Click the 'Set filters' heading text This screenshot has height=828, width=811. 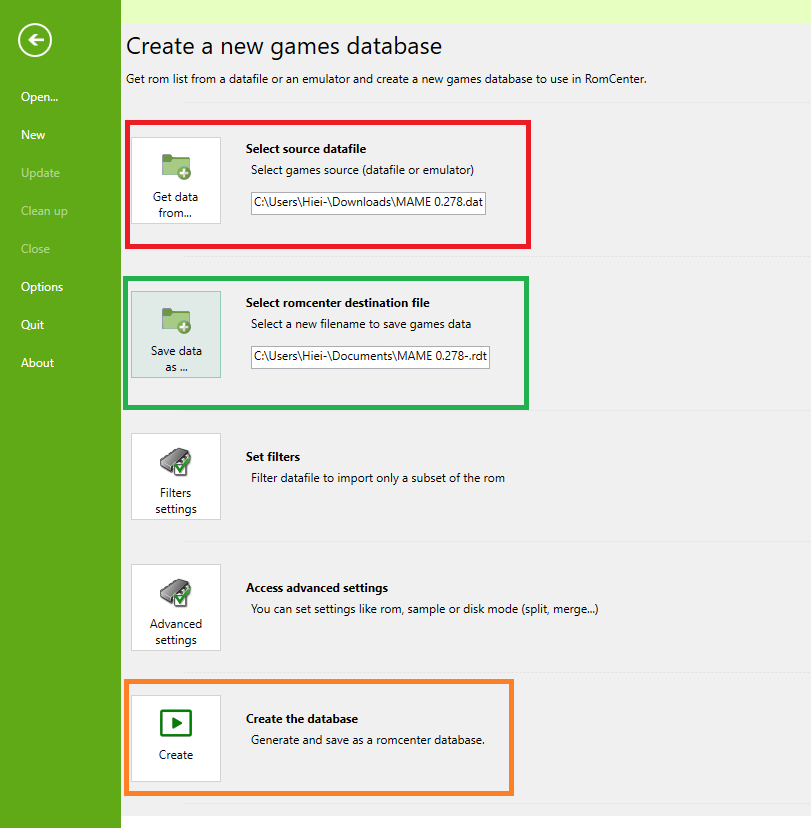coord(273,457)
